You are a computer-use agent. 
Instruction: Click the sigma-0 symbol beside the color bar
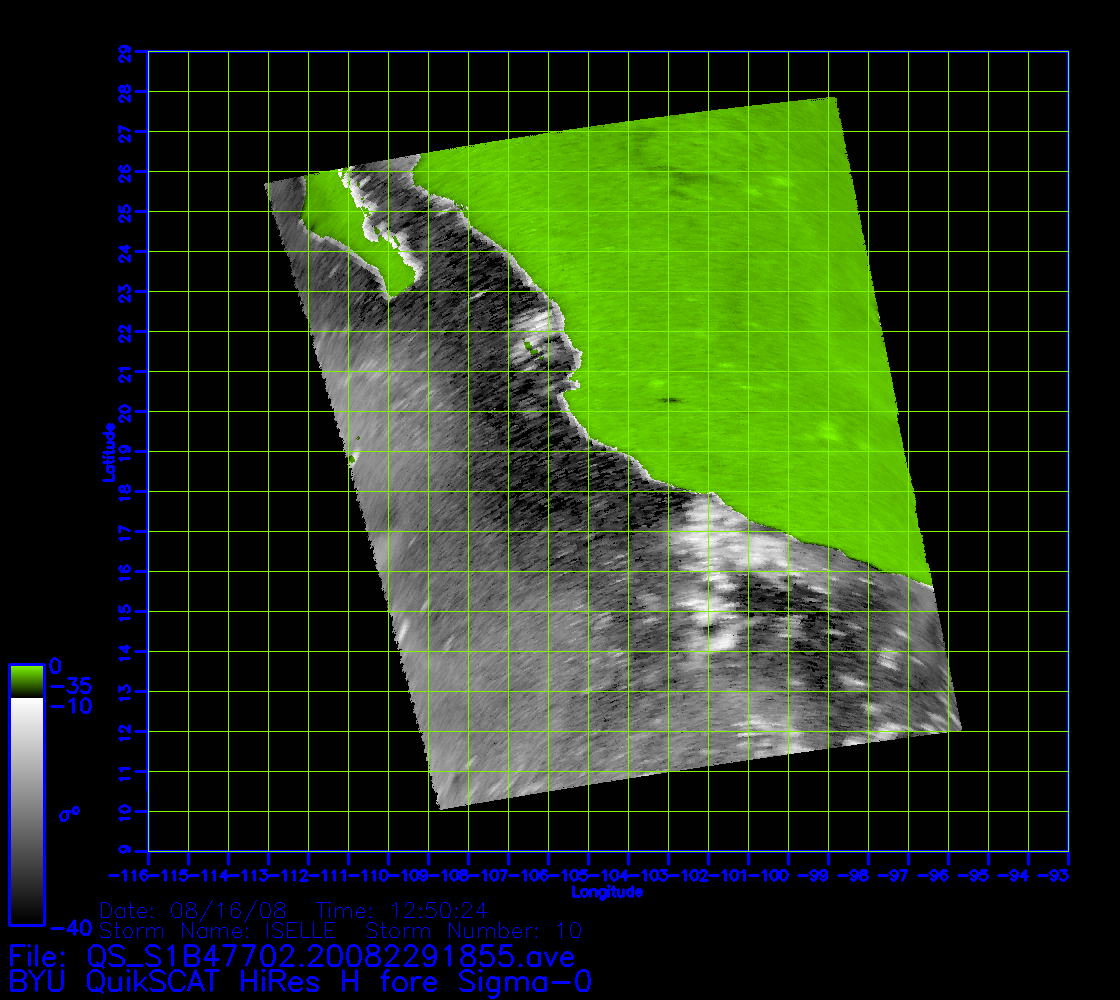click(x=69, y=814)
